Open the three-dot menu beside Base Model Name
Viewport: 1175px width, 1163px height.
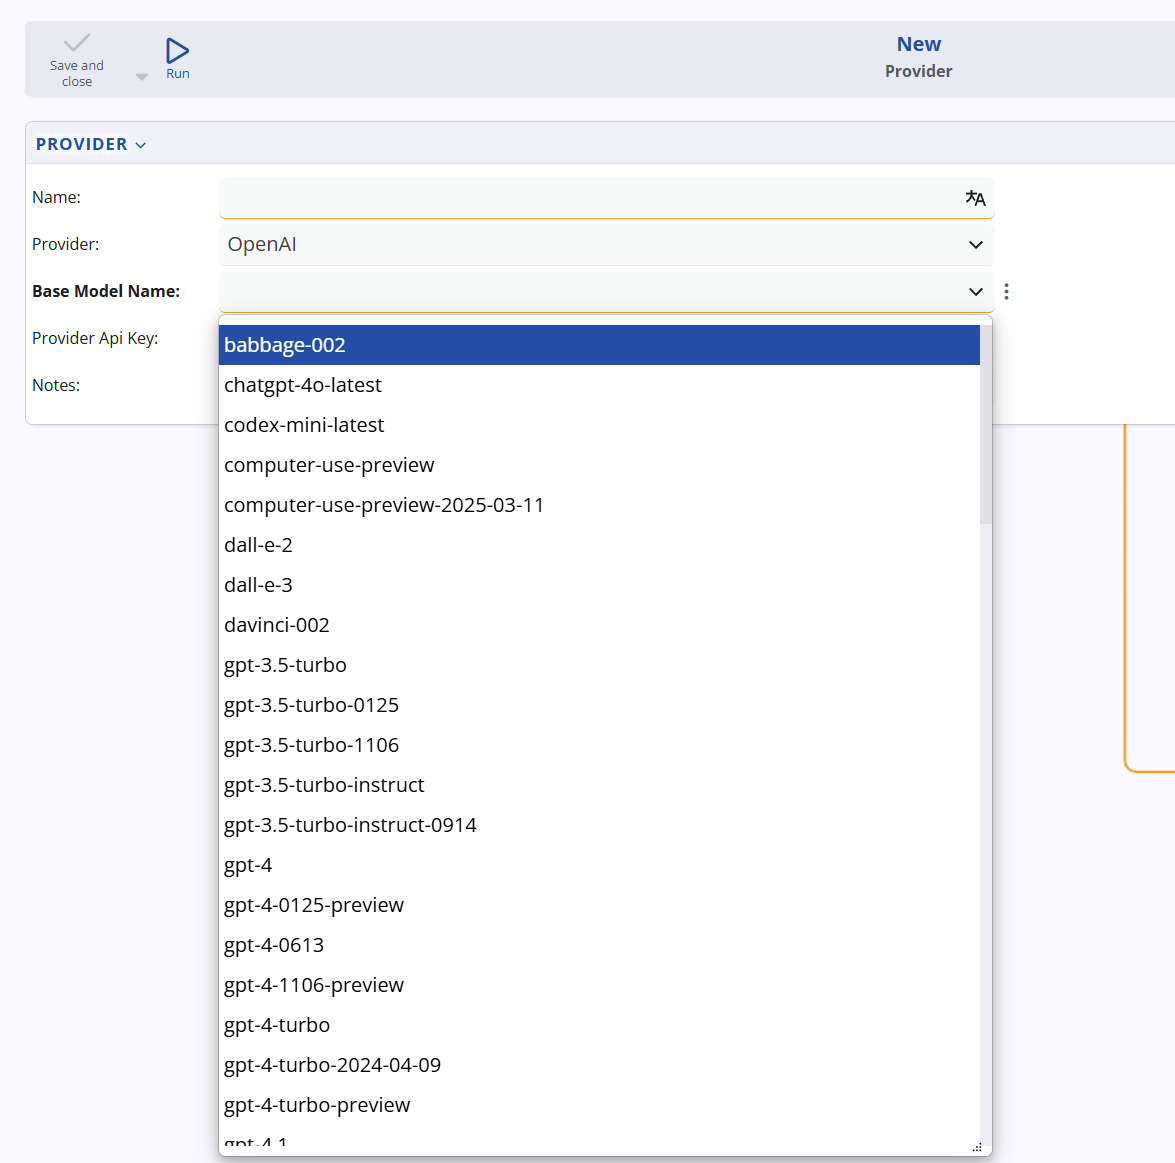pyautogui.click(x=1006, y=291)
